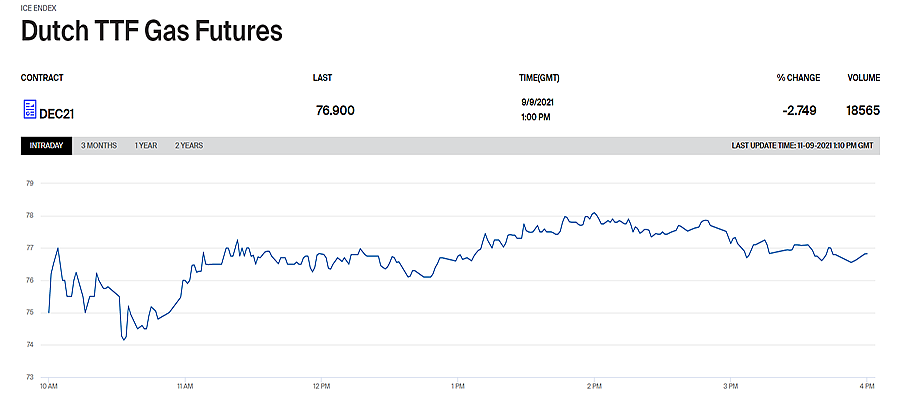Click the TIME(GMT) column header
The height and width of the screenshot is (400, 900).
539,78
